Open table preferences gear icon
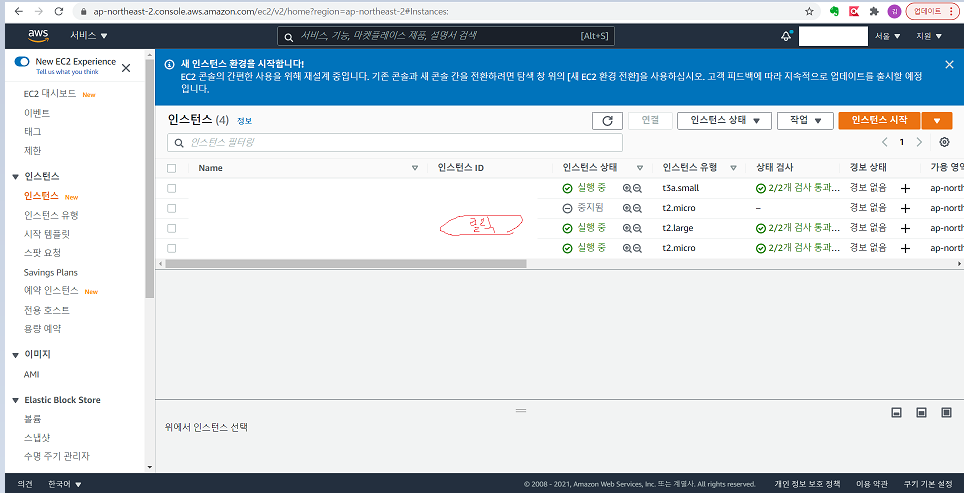Image resolution: width=964 pixels, height=493 pixels. tap(944, 142)
